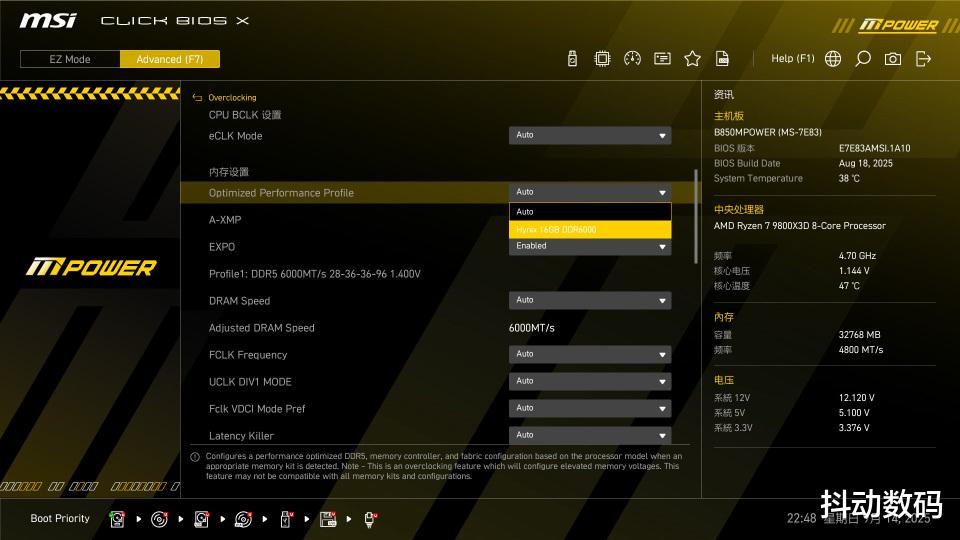Click the MSI logo

(x=48, y=21)
